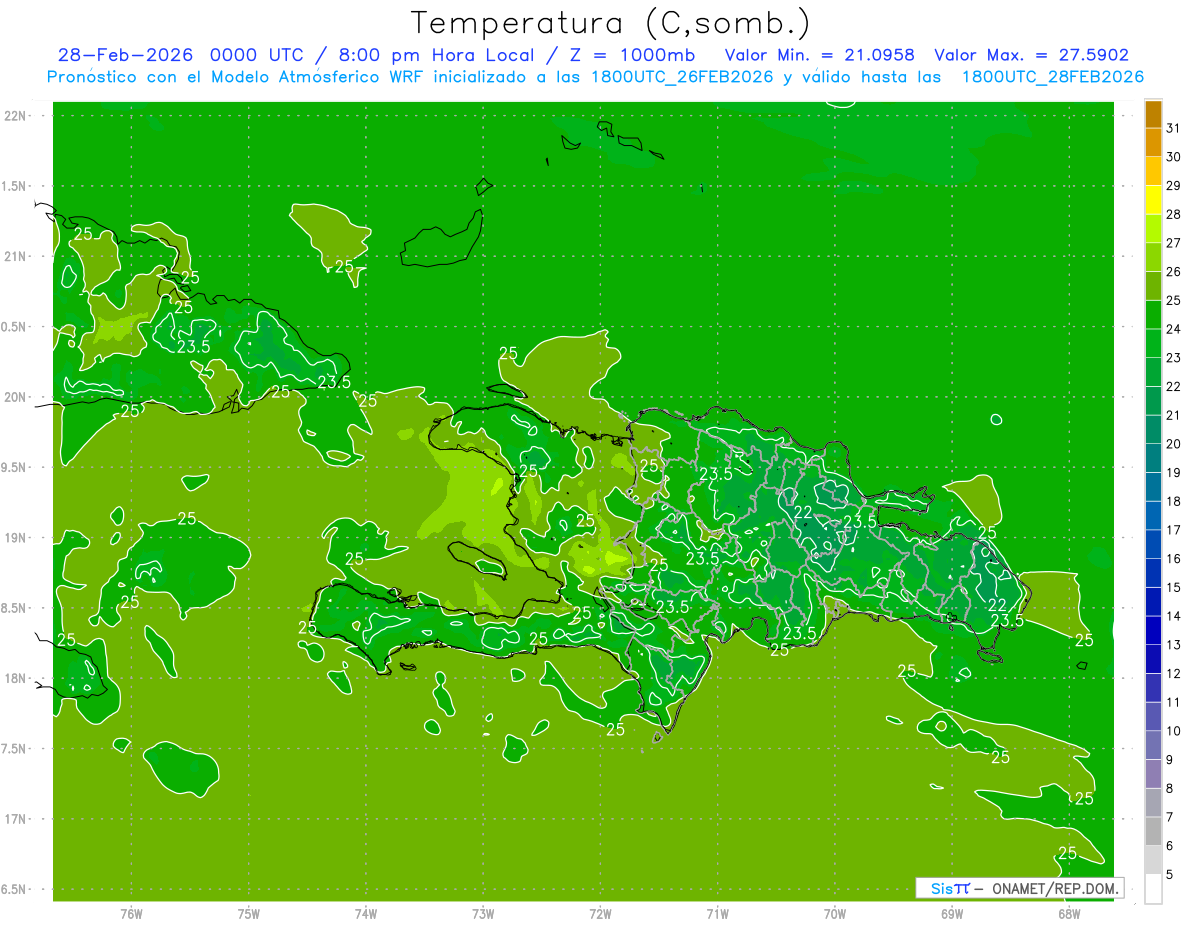Click legend value 24 on the color bar
The image size is (1200, 927).
pos(1173,329)
